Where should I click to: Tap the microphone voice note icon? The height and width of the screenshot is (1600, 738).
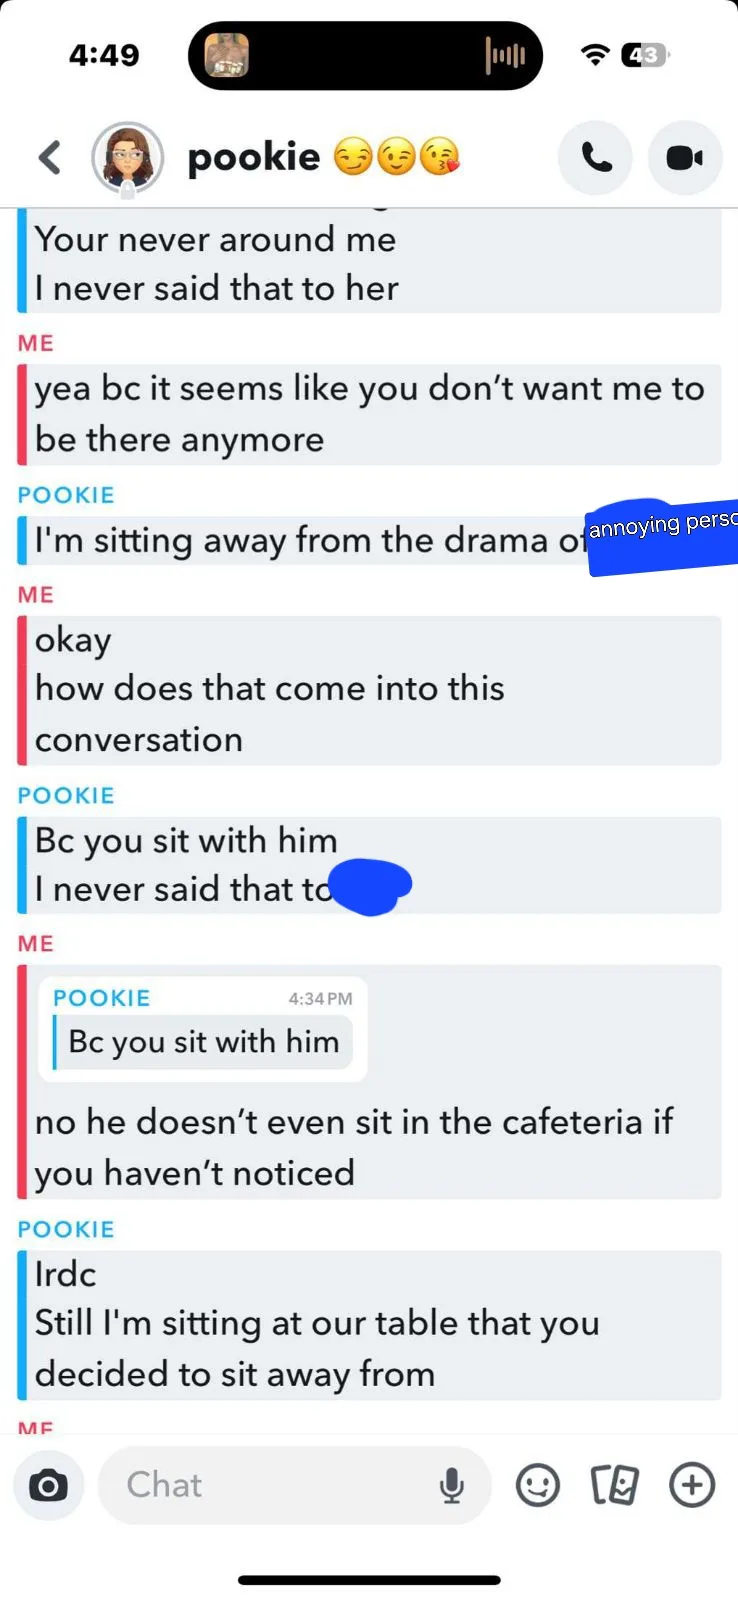(x=452, y=1486)
